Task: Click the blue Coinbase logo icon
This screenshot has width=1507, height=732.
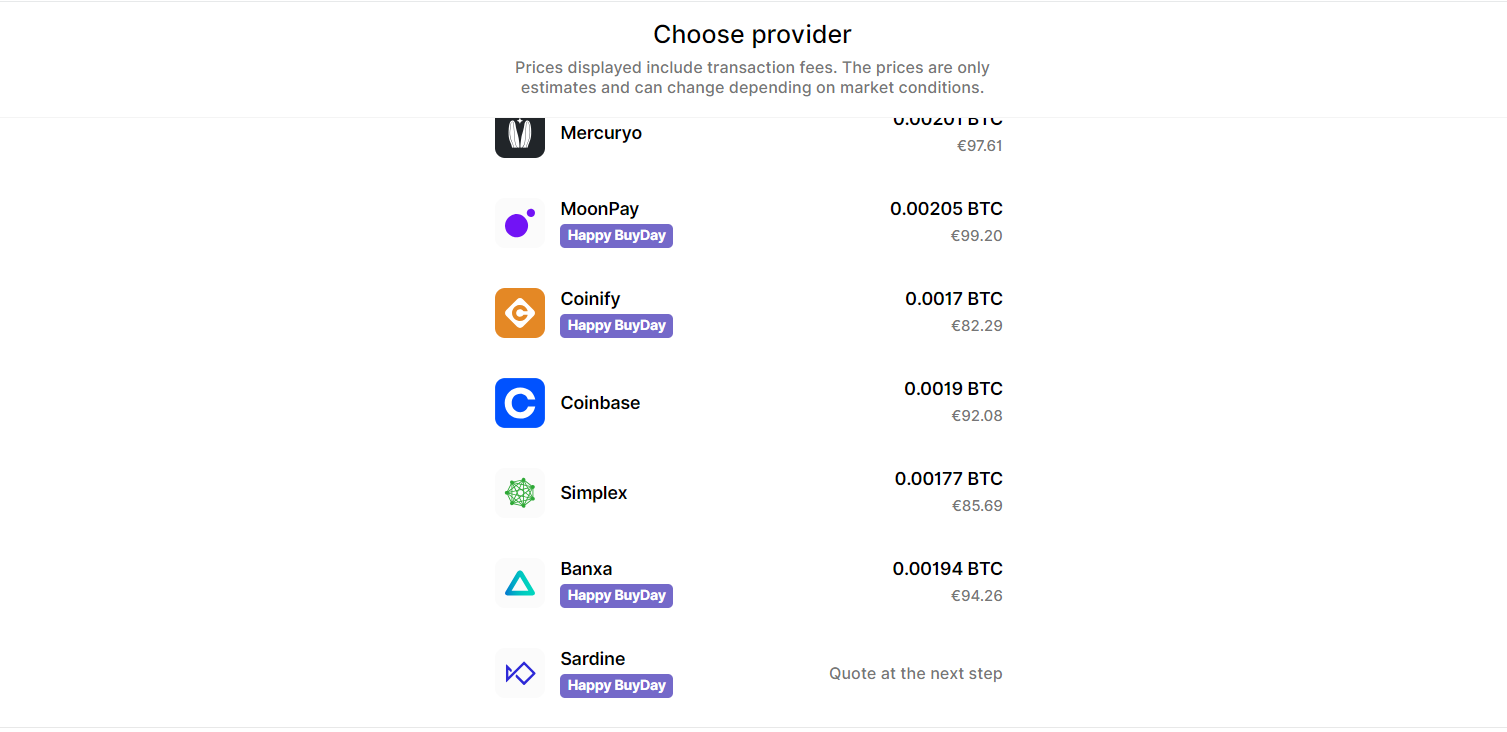Action: pyautogui.click(x=519, y=403)
